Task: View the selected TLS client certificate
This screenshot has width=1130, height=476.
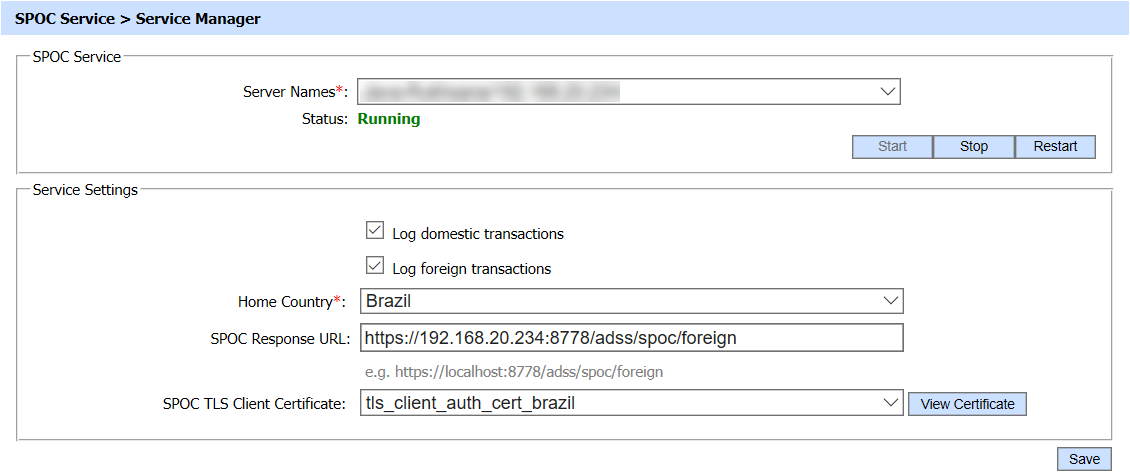Action: click(967, 404)
